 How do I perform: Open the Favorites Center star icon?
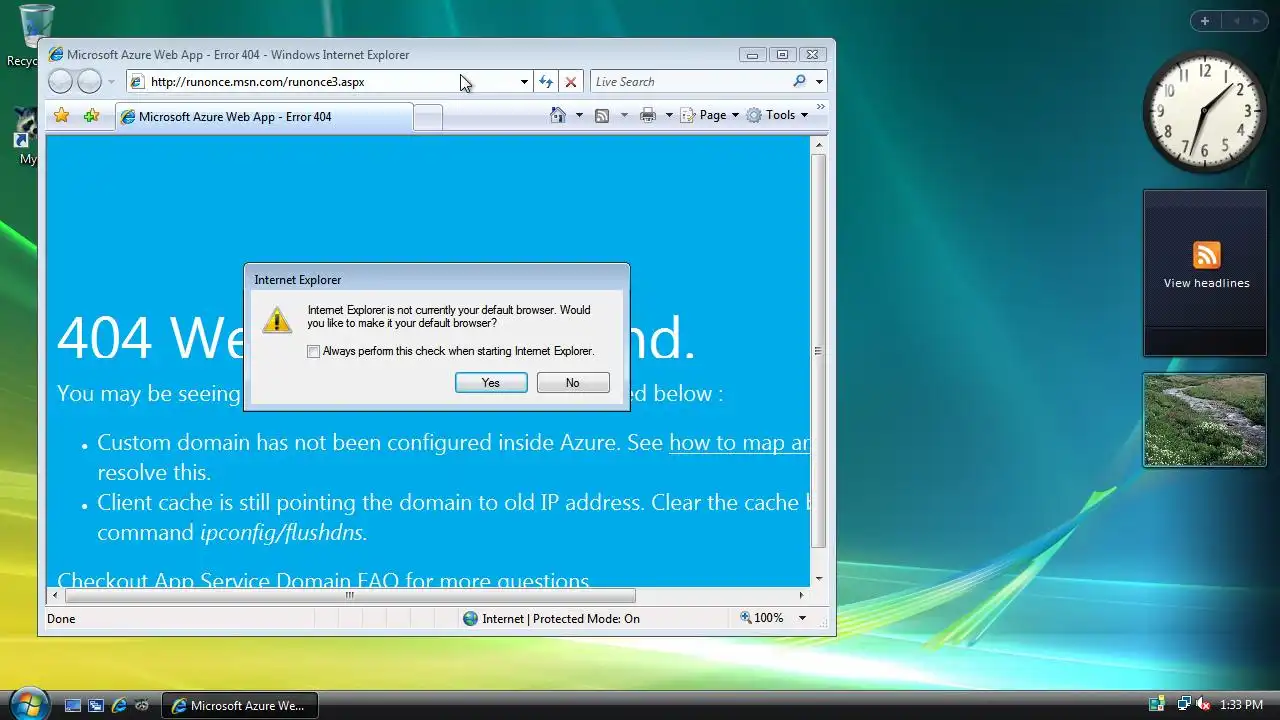pyautogui.click(x=61, y=116)
